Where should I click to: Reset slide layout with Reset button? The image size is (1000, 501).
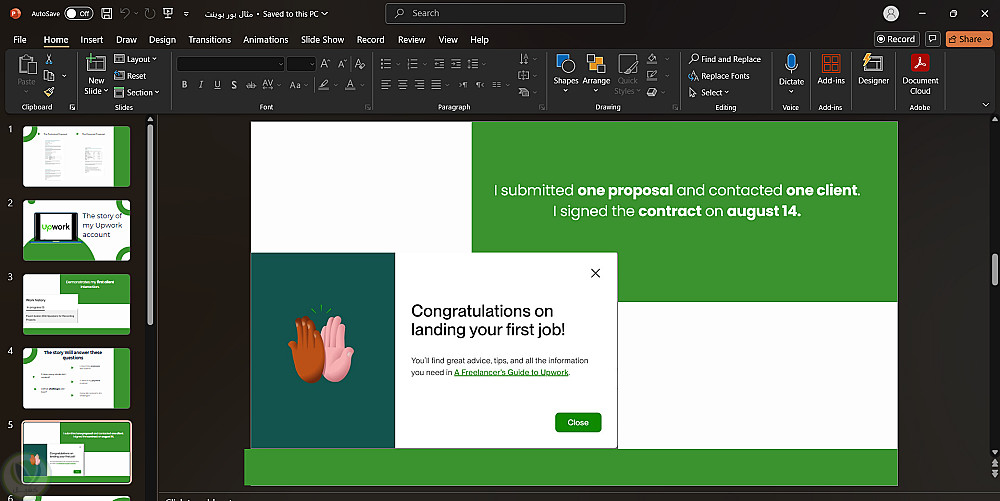tap(130, 76)
